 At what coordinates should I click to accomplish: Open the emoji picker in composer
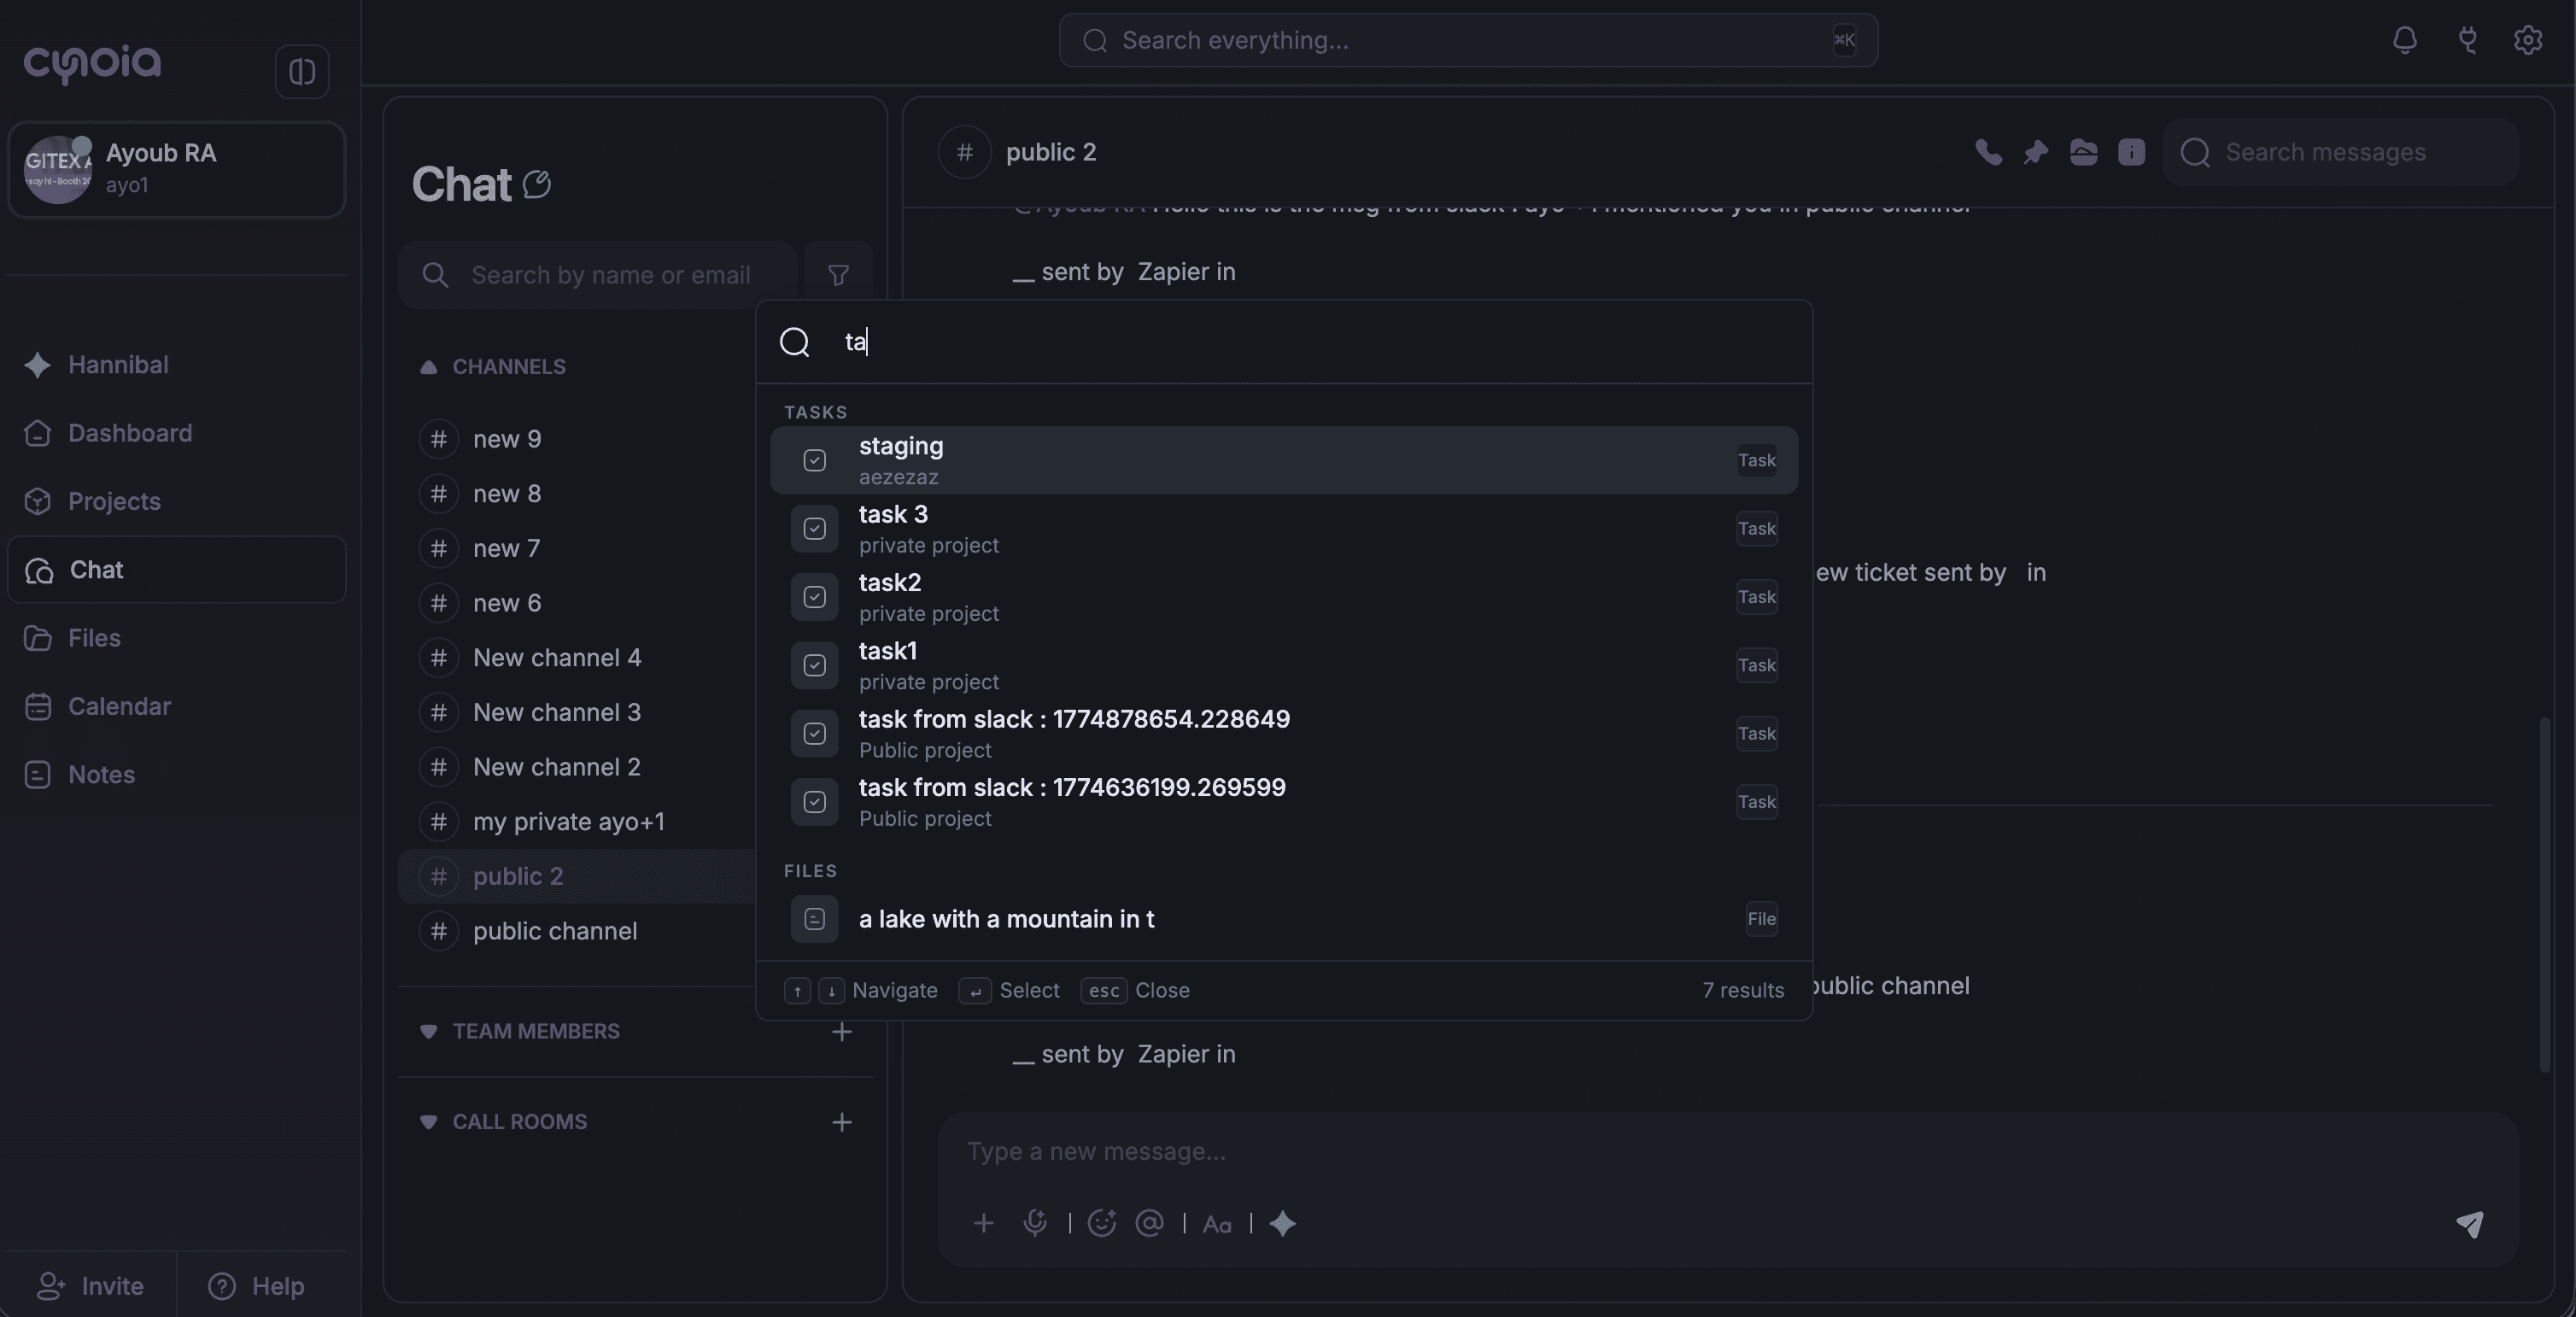1101,1223
